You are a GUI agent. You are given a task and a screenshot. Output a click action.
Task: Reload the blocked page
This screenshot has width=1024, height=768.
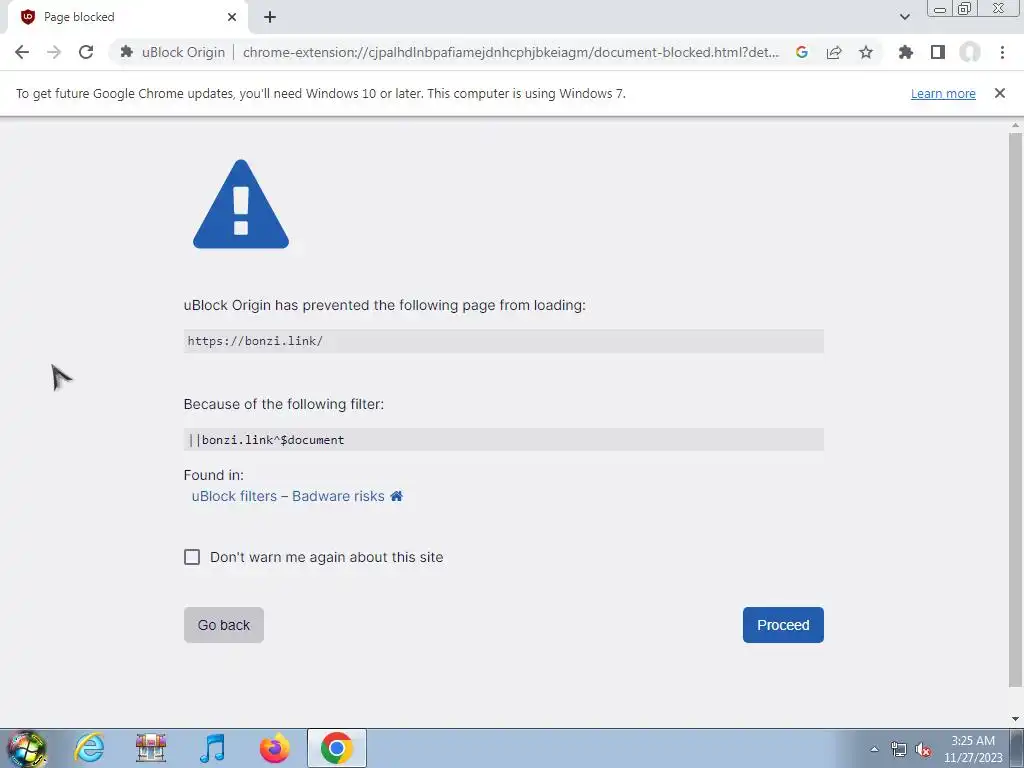click(x=86, y=52)
